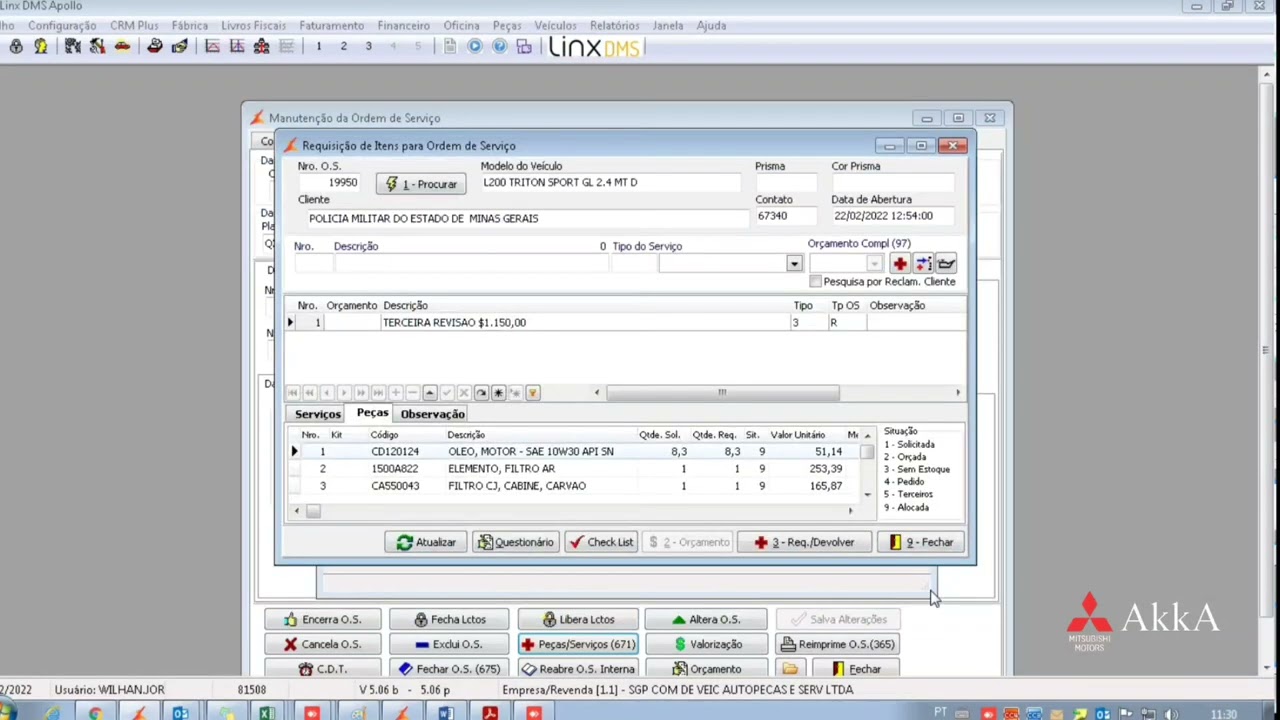Click Libera Lctos button in back window
Viewport: 1280px width, 720px height.
[577, 620]
